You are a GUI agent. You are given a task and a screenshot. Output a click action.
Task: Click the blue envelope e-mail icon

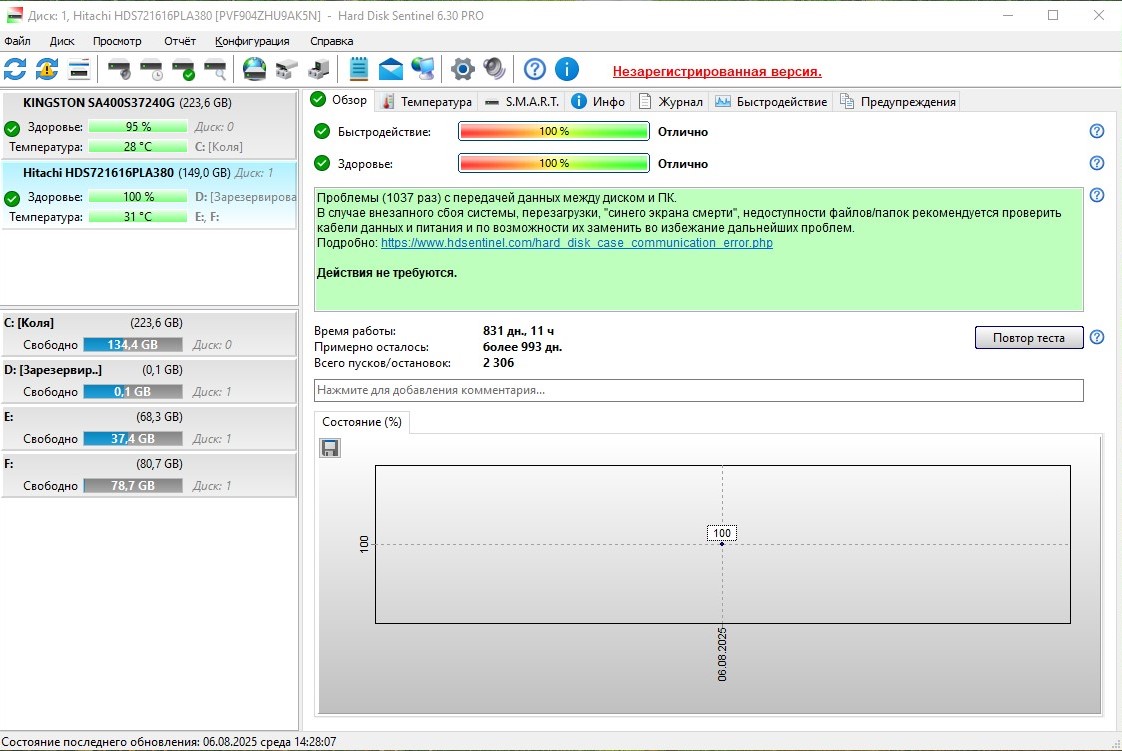[391, 69]
